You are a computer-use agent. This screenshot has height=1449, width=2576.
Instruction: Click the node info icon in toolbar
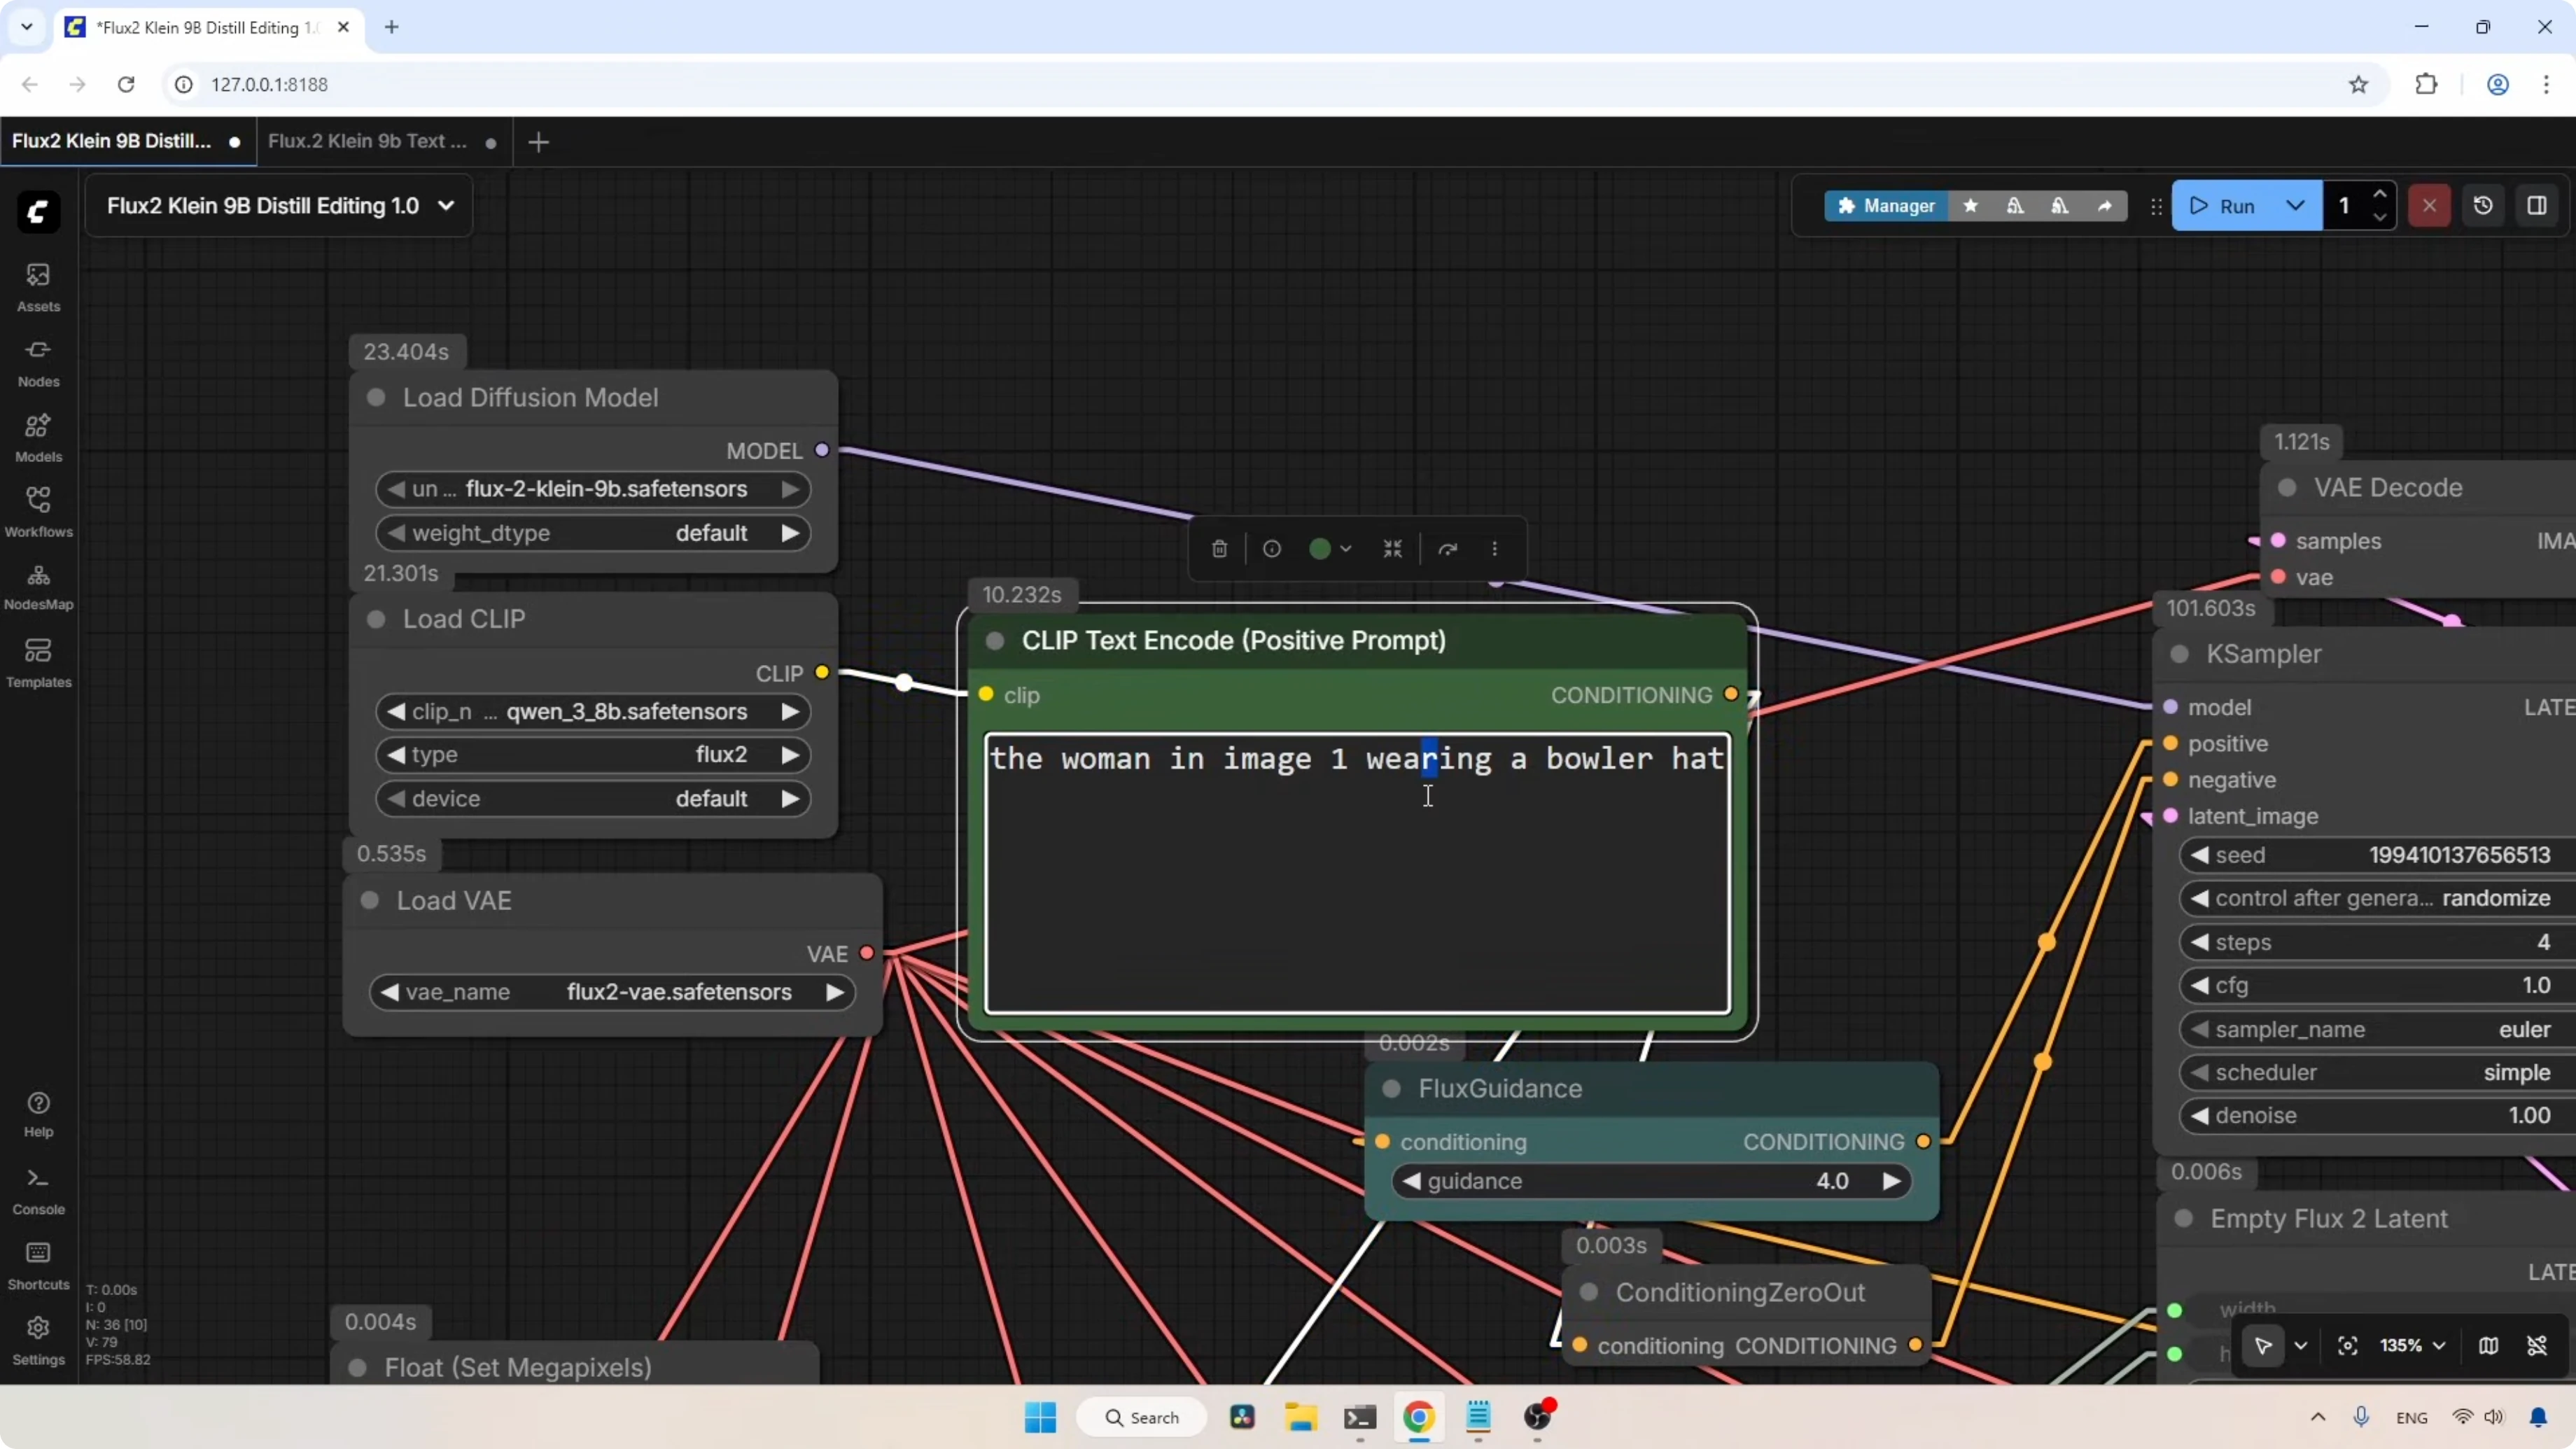[x=1272, y=549]
